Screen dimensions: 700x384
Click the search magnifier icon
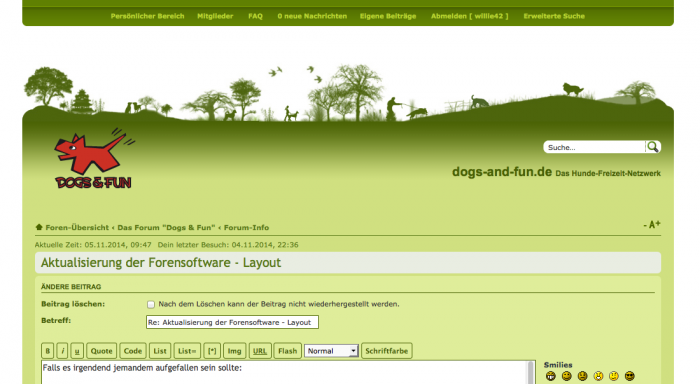653,147
